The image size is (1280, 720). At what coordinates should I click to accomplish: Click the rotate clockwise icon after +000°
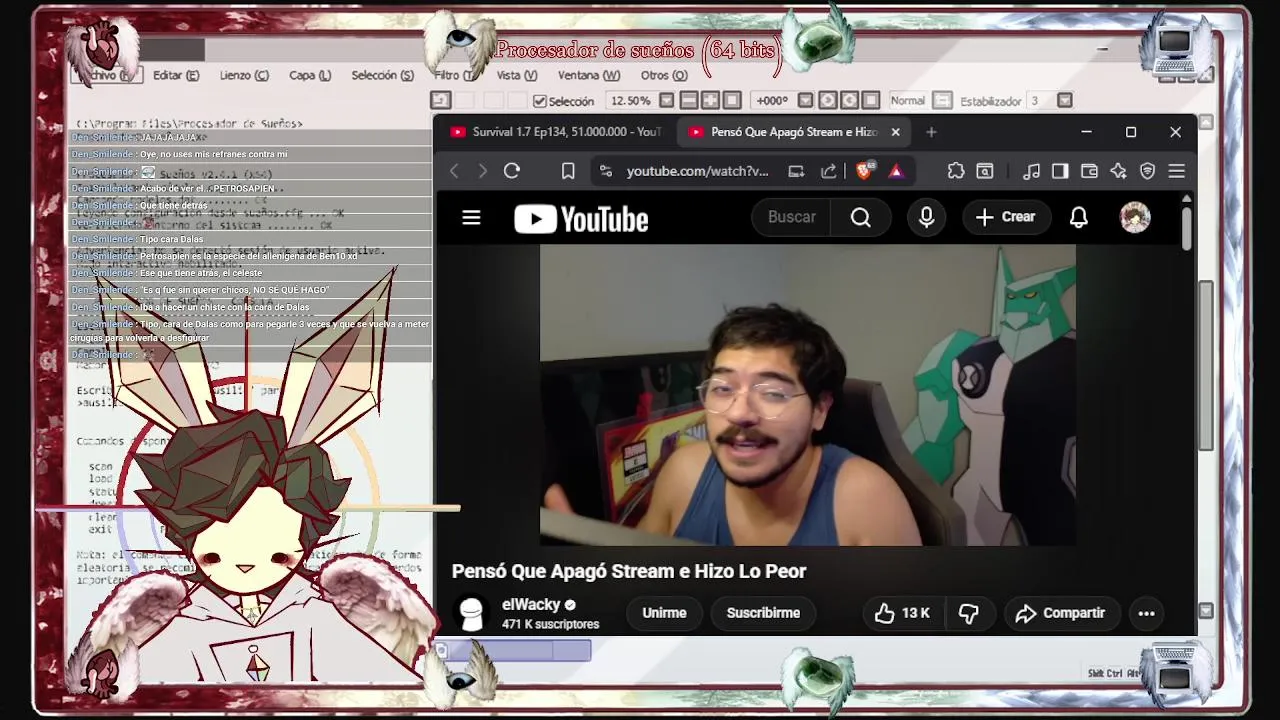[850, 100]
